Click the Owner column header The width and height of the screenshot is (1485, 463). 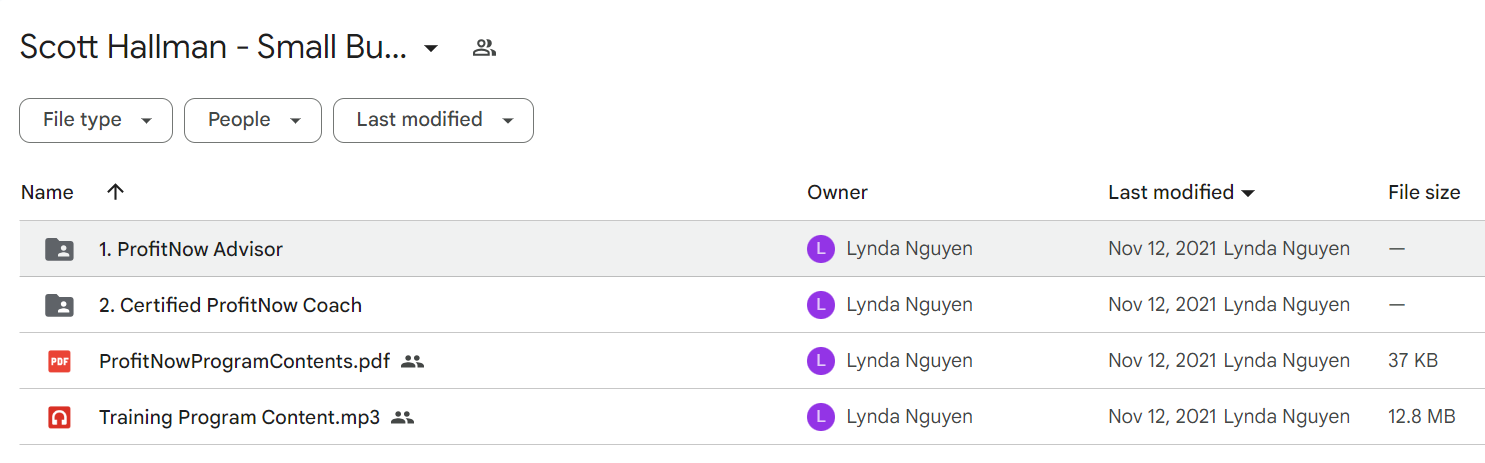[x=837, y=192]
